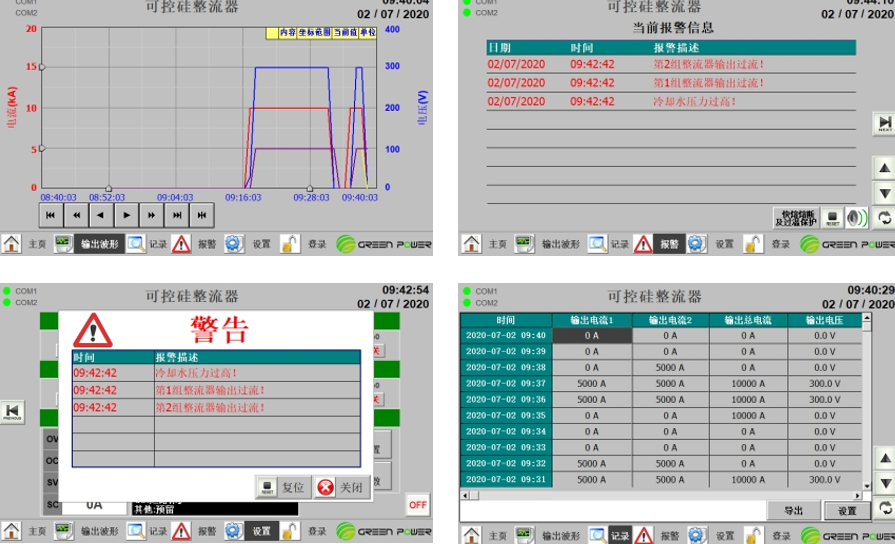Select the 报警 tab in alarm panel
This screenshot has height=544, width=895.
[668, 244]
